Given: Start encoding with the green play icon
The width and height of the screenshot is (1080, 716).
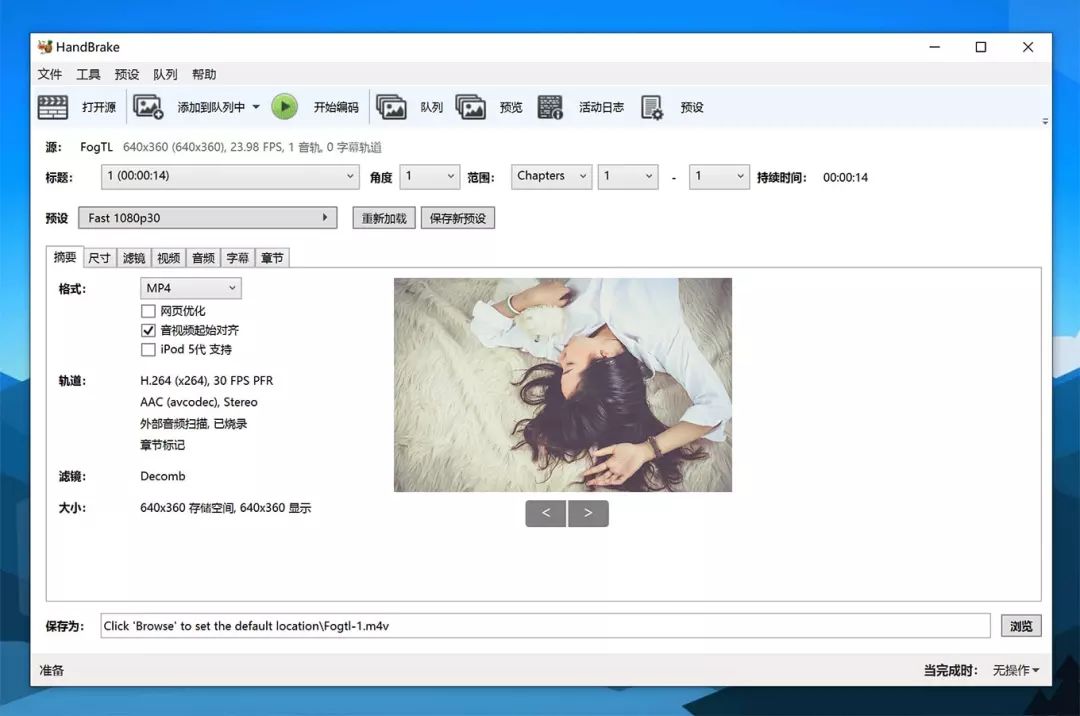Looking at the screenshot, I should (285, 106).
